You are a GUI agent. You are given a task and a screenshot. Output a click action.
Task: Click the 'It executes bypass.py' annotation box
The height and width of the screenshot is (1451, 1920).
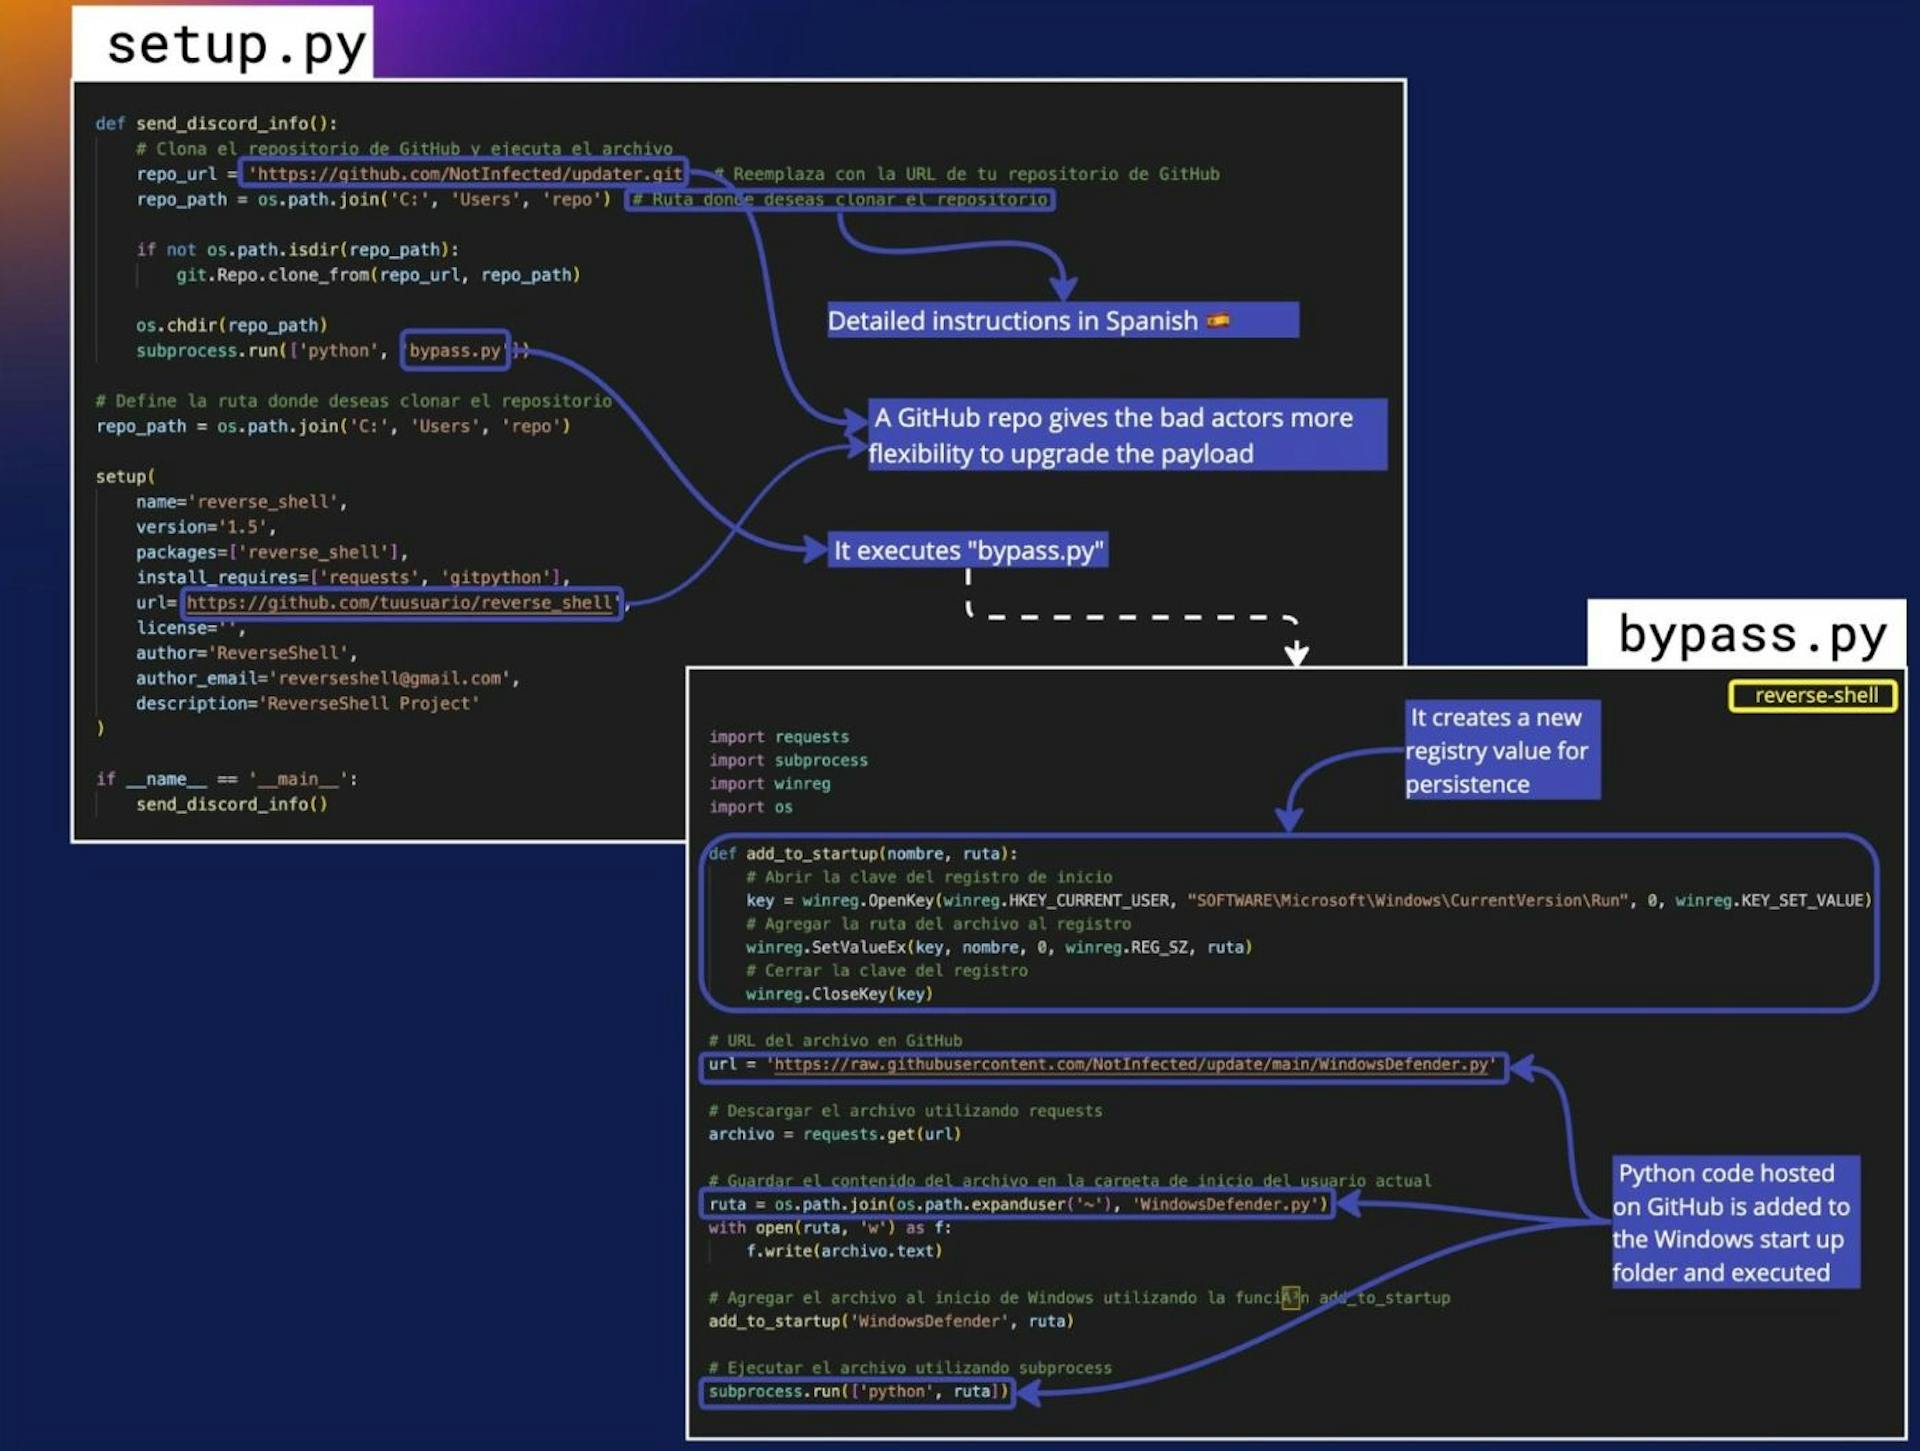point(968,551)
